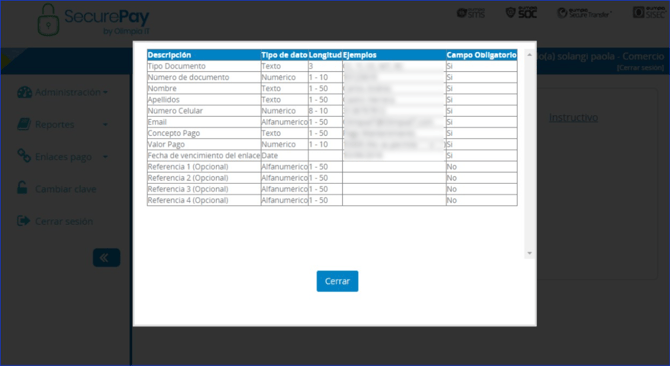Screen dimensions: 670x366
Task: Select the Referencia 4 (Opcional) cell
Action: (x=204, y=200)
